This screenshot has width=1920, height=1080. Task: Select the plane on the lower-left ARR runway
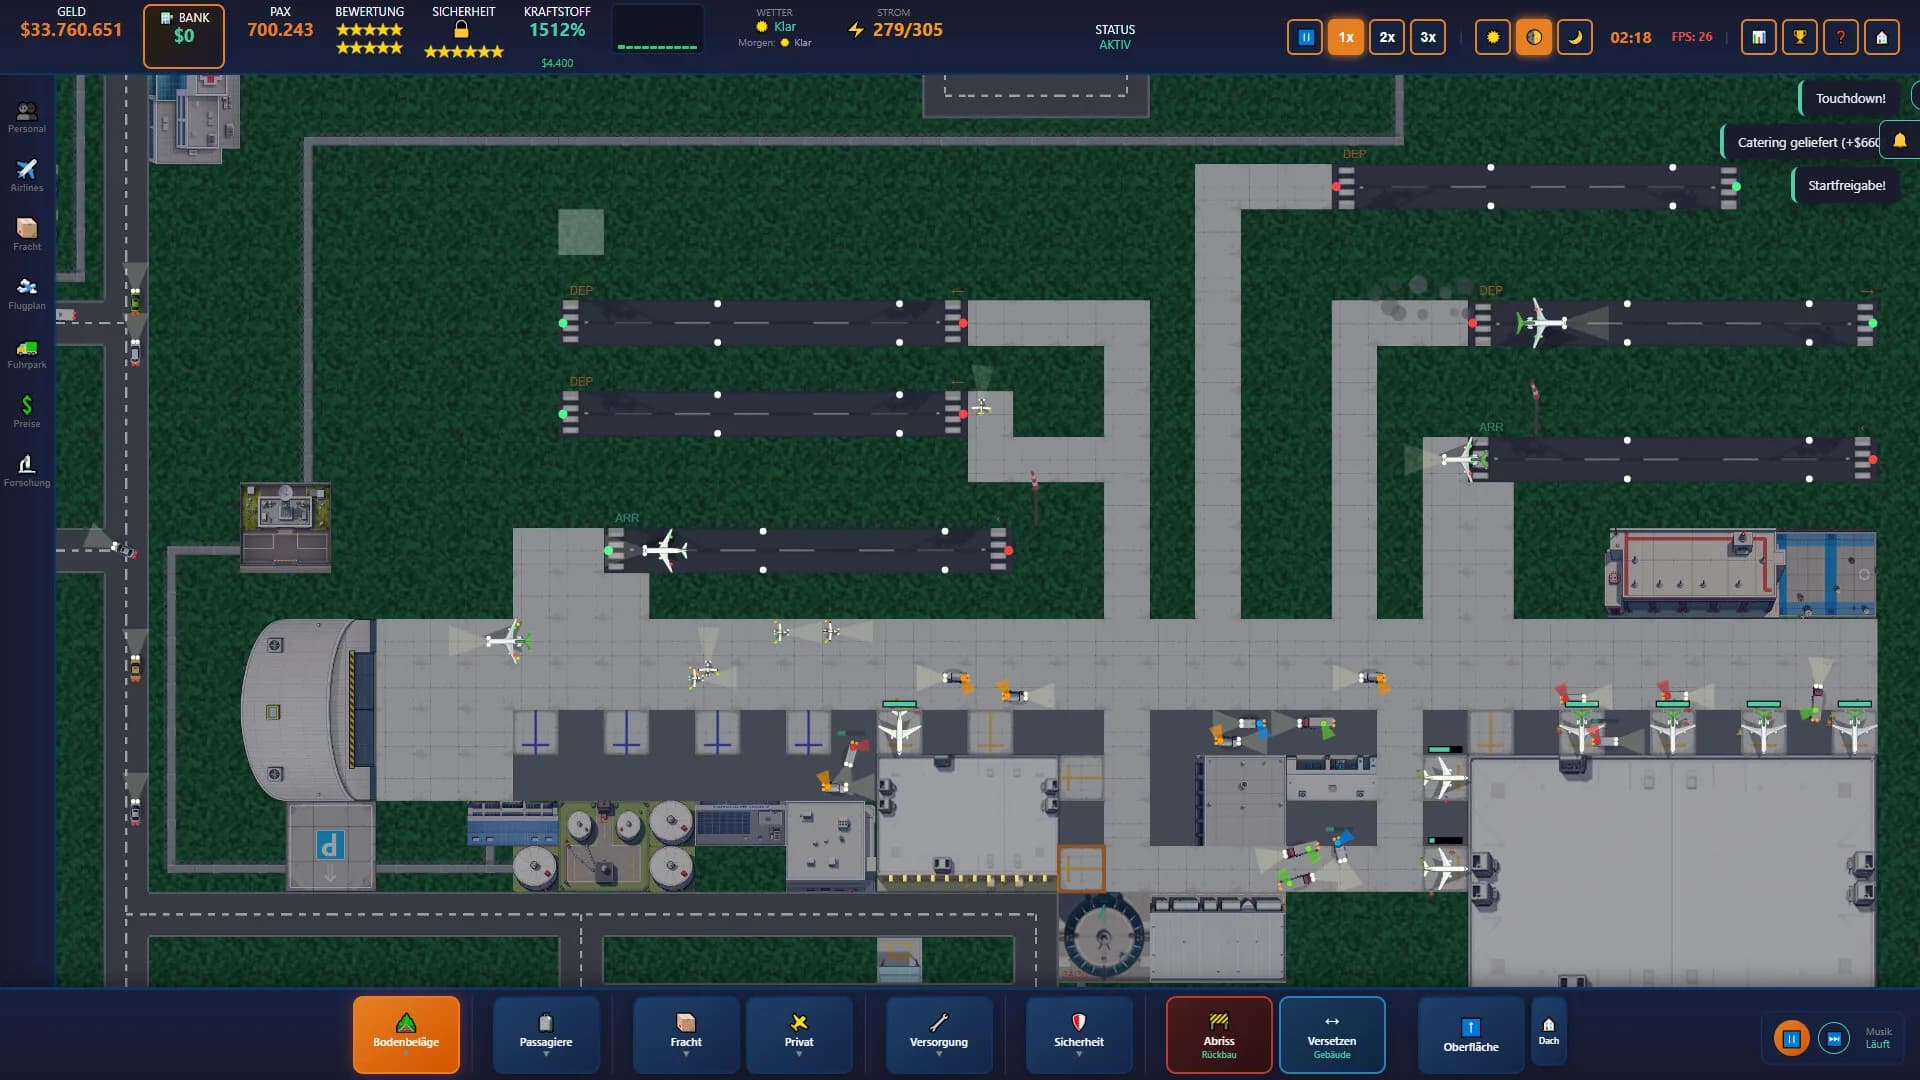point(665,550)
